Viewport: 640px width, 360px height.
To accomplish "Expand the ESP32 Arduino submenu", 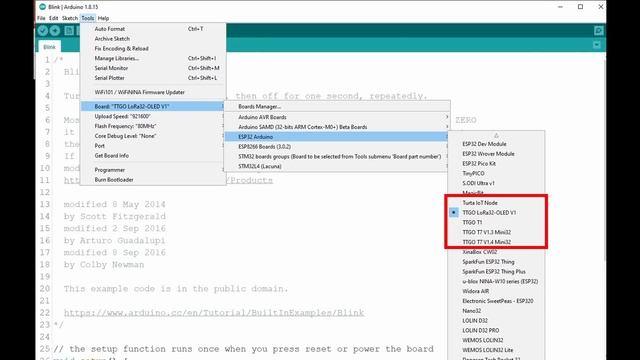I will [x=338, y=137].
